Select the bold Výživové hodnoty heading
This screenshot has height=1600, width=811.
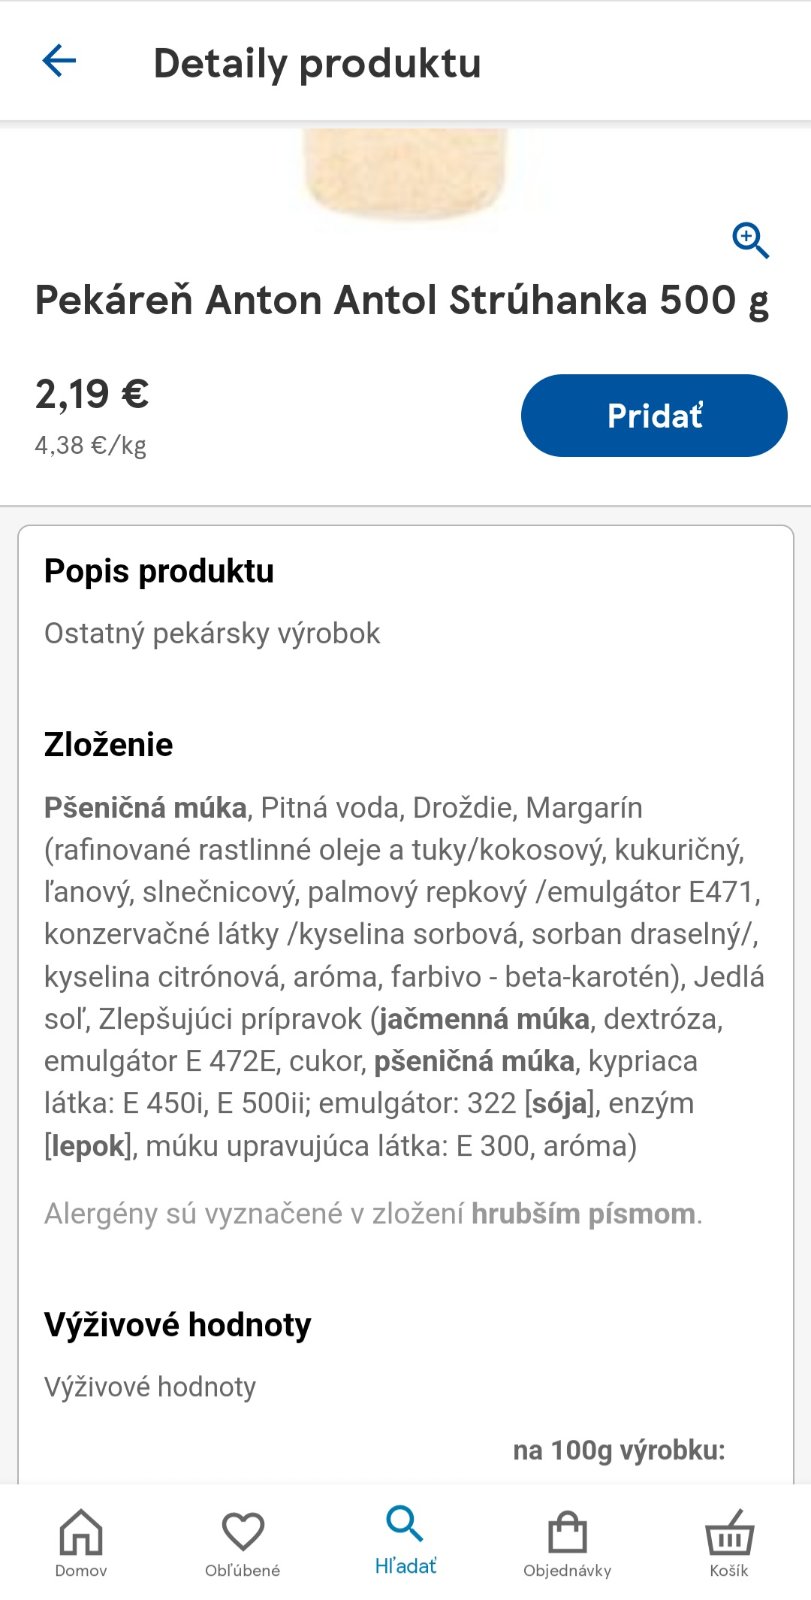pos(178,1325)
